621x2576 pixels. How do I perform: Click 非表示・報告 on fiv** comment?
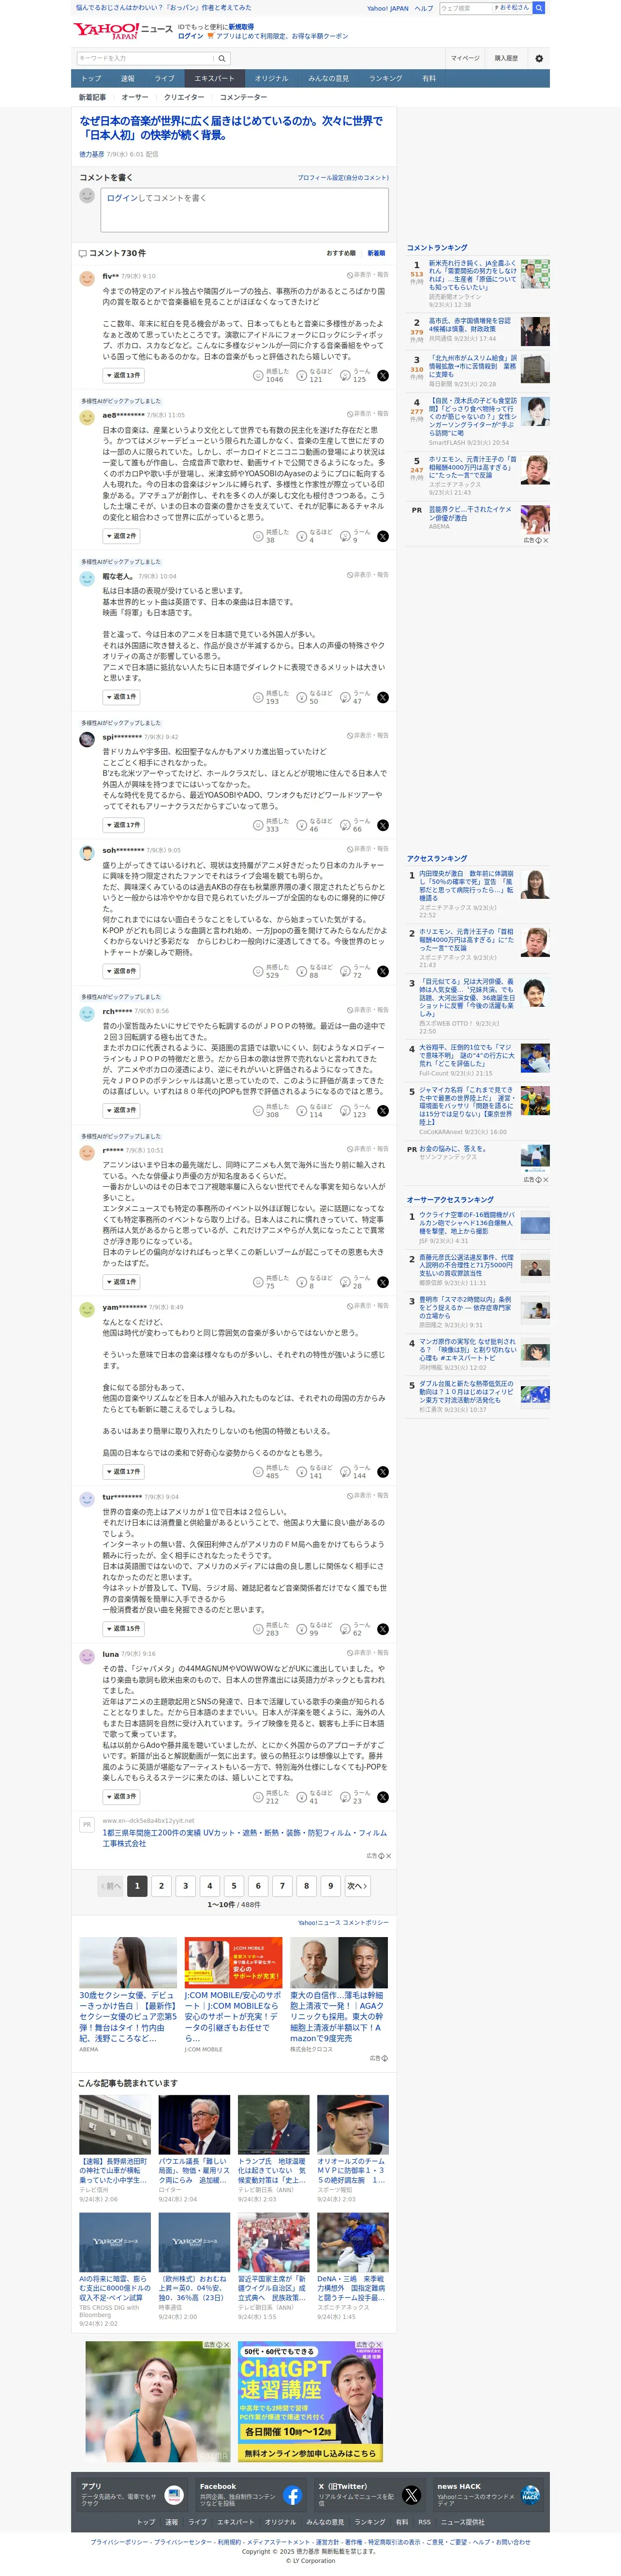tap(368, 275)
